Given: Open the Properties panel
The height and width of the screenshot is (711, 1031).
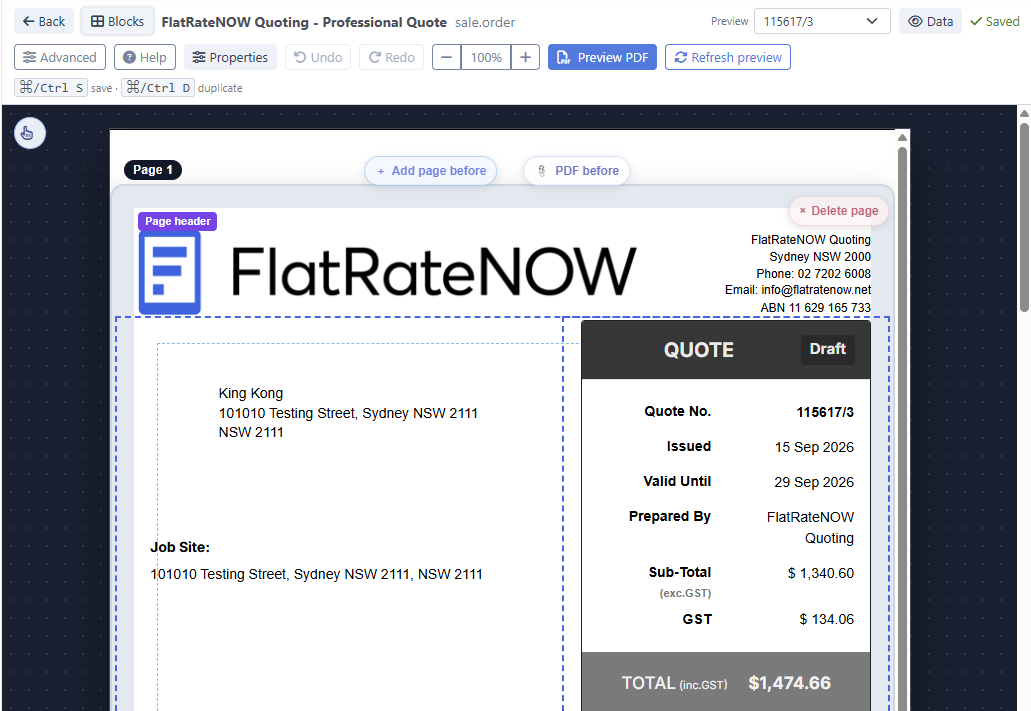Looking at the screenshot, I should [x=230, y=57].
